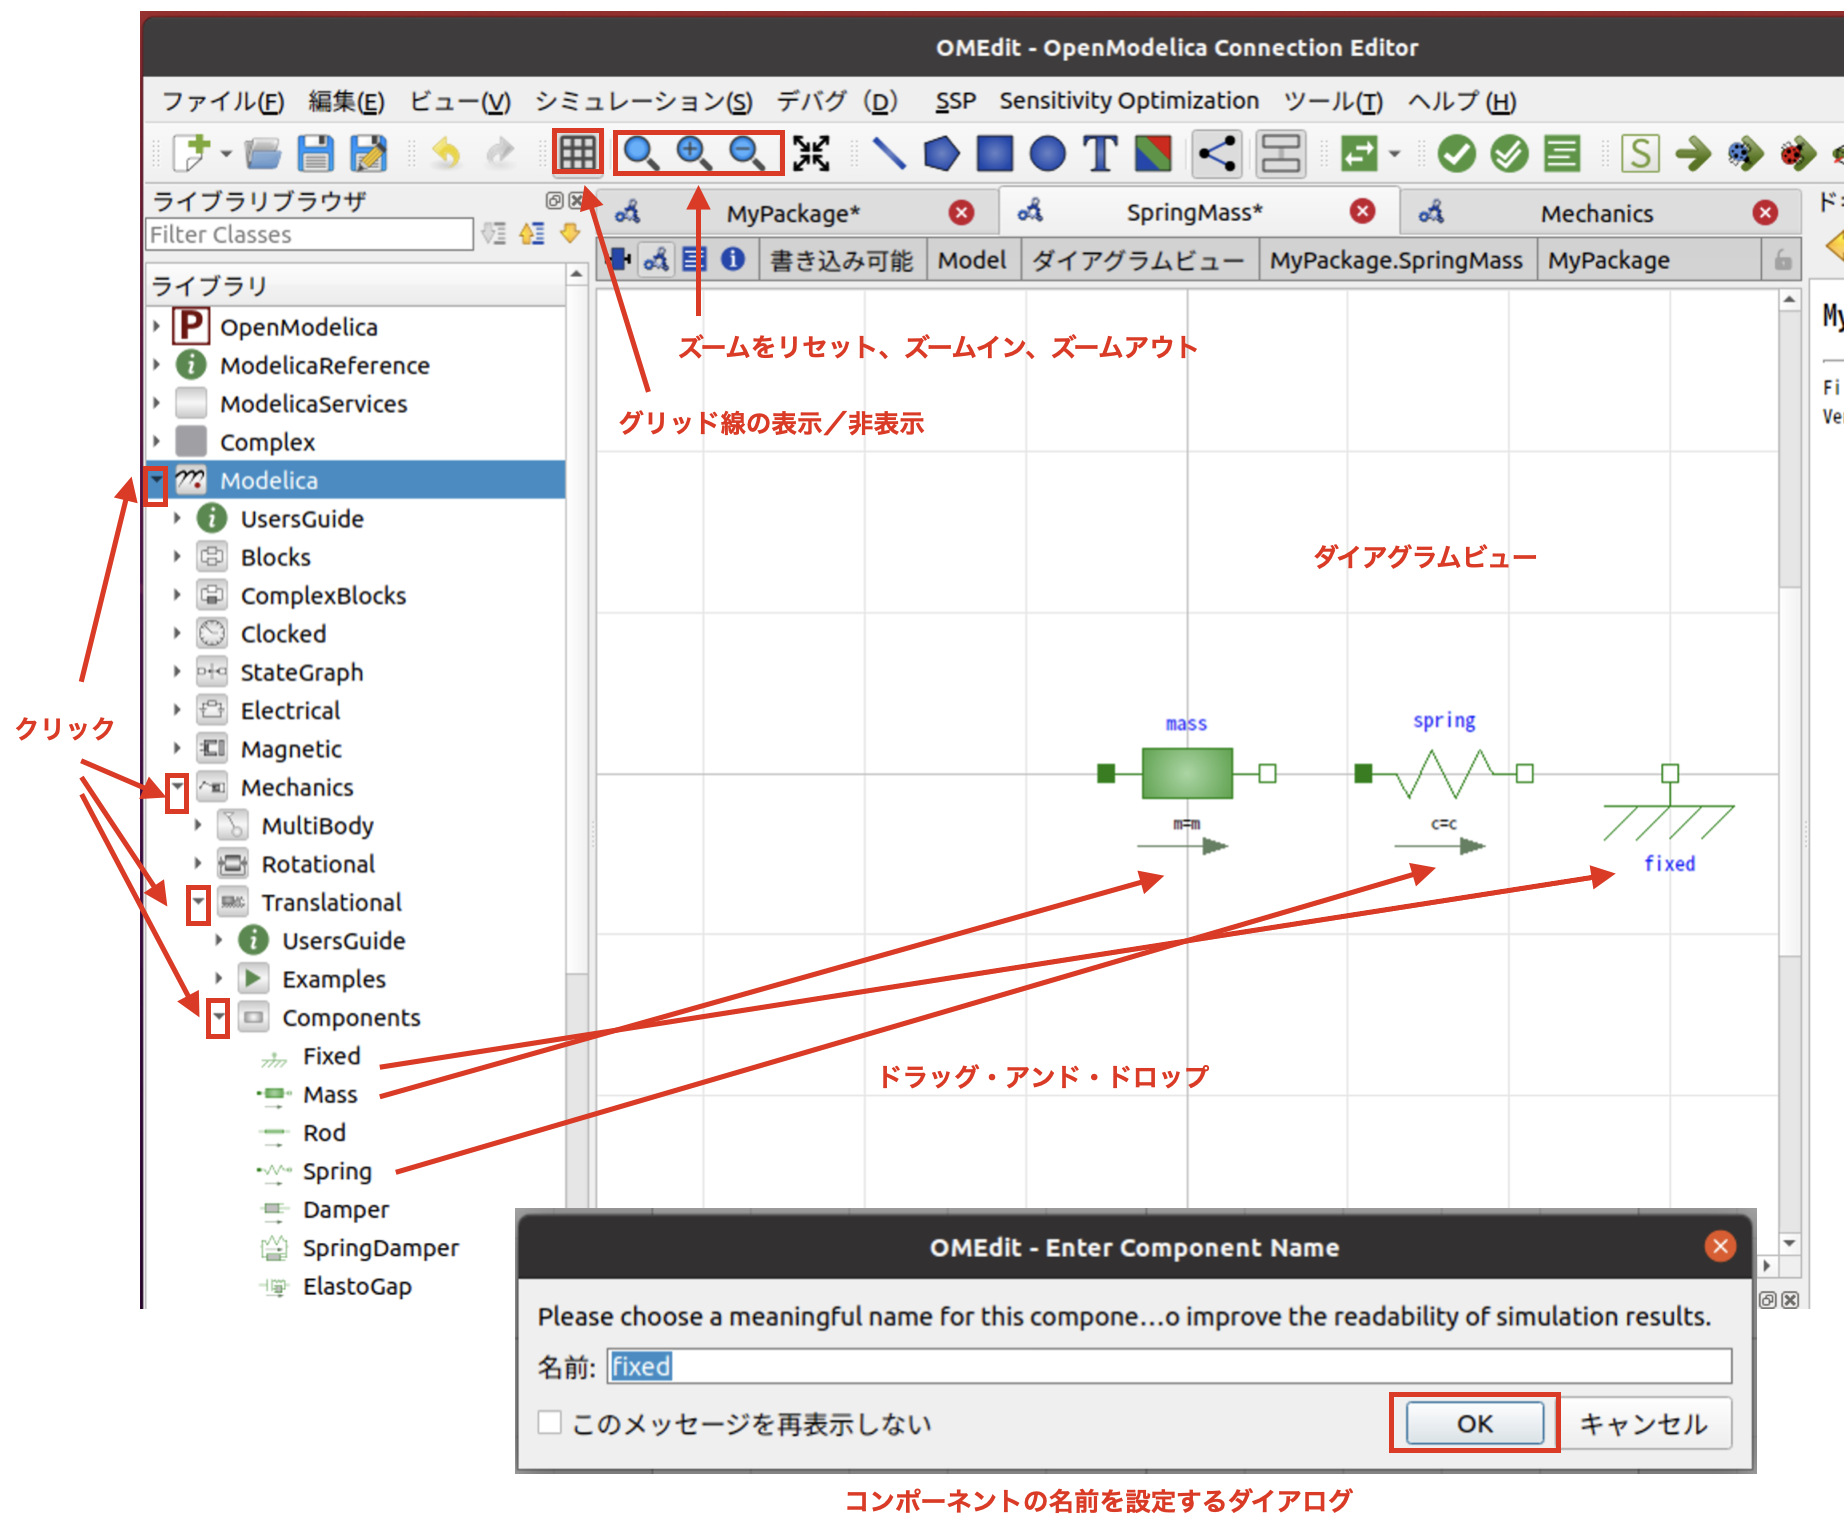Check the このメッセージを再表示しない checkbox
This screenshot has height=1518, width=1844.
pos(549,1422)
